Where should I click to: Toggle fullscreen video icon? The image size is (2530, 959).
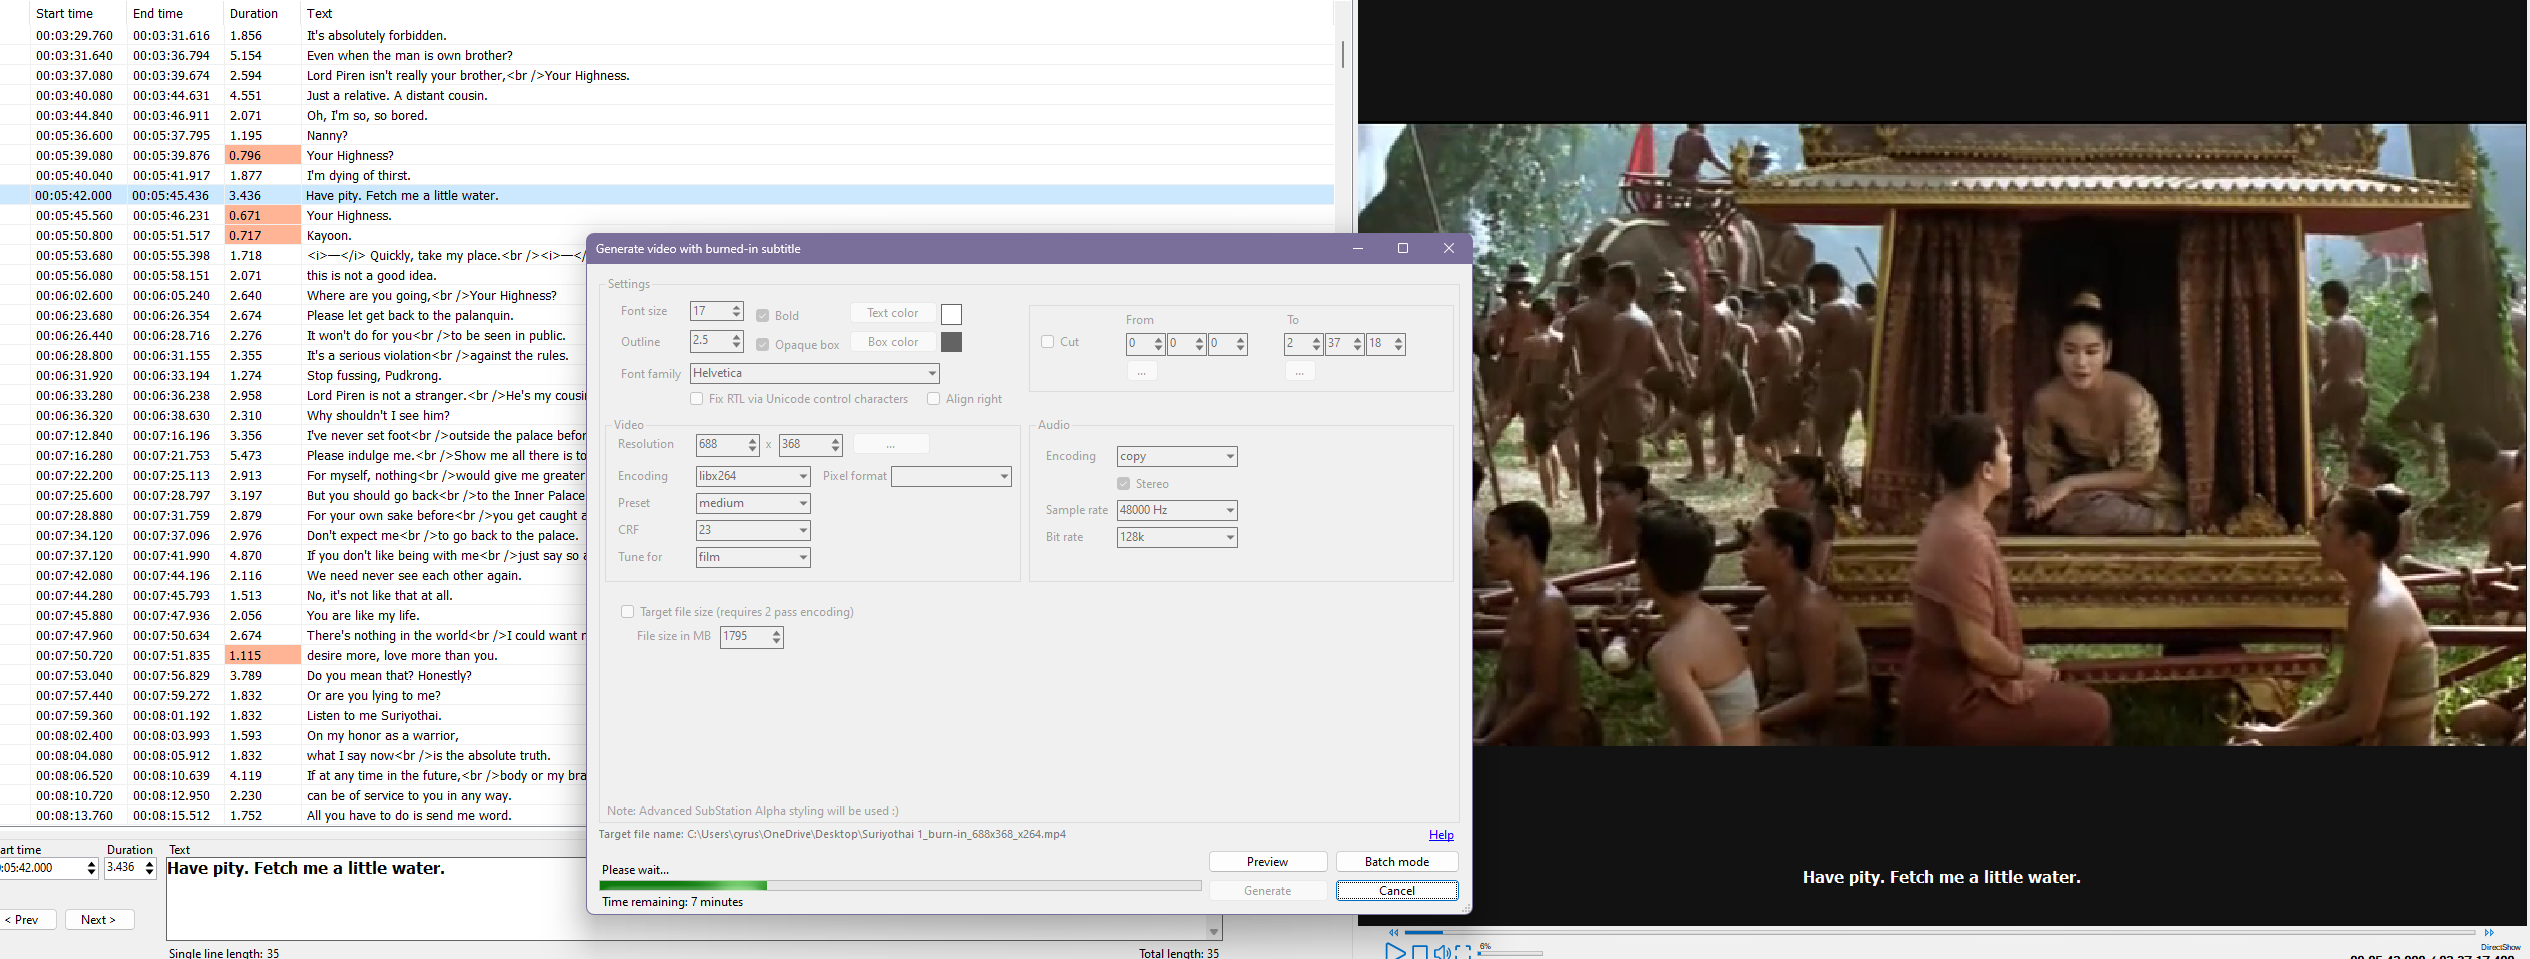[x=1463, y=952]
